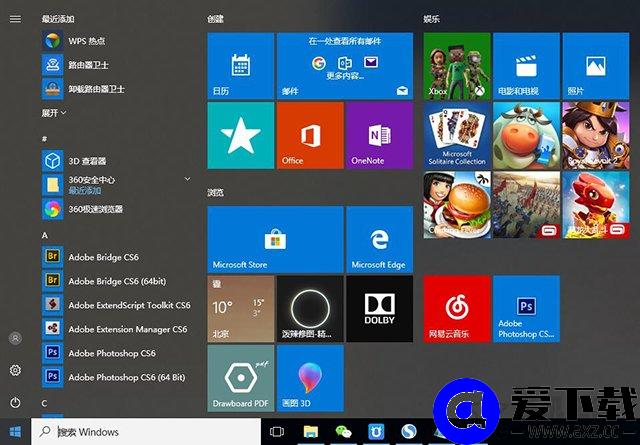Image resolution: width=640 pixels, height=445 pixels.
Task: Open the blue bear icon on taskbar
Action: click(376, 432)
